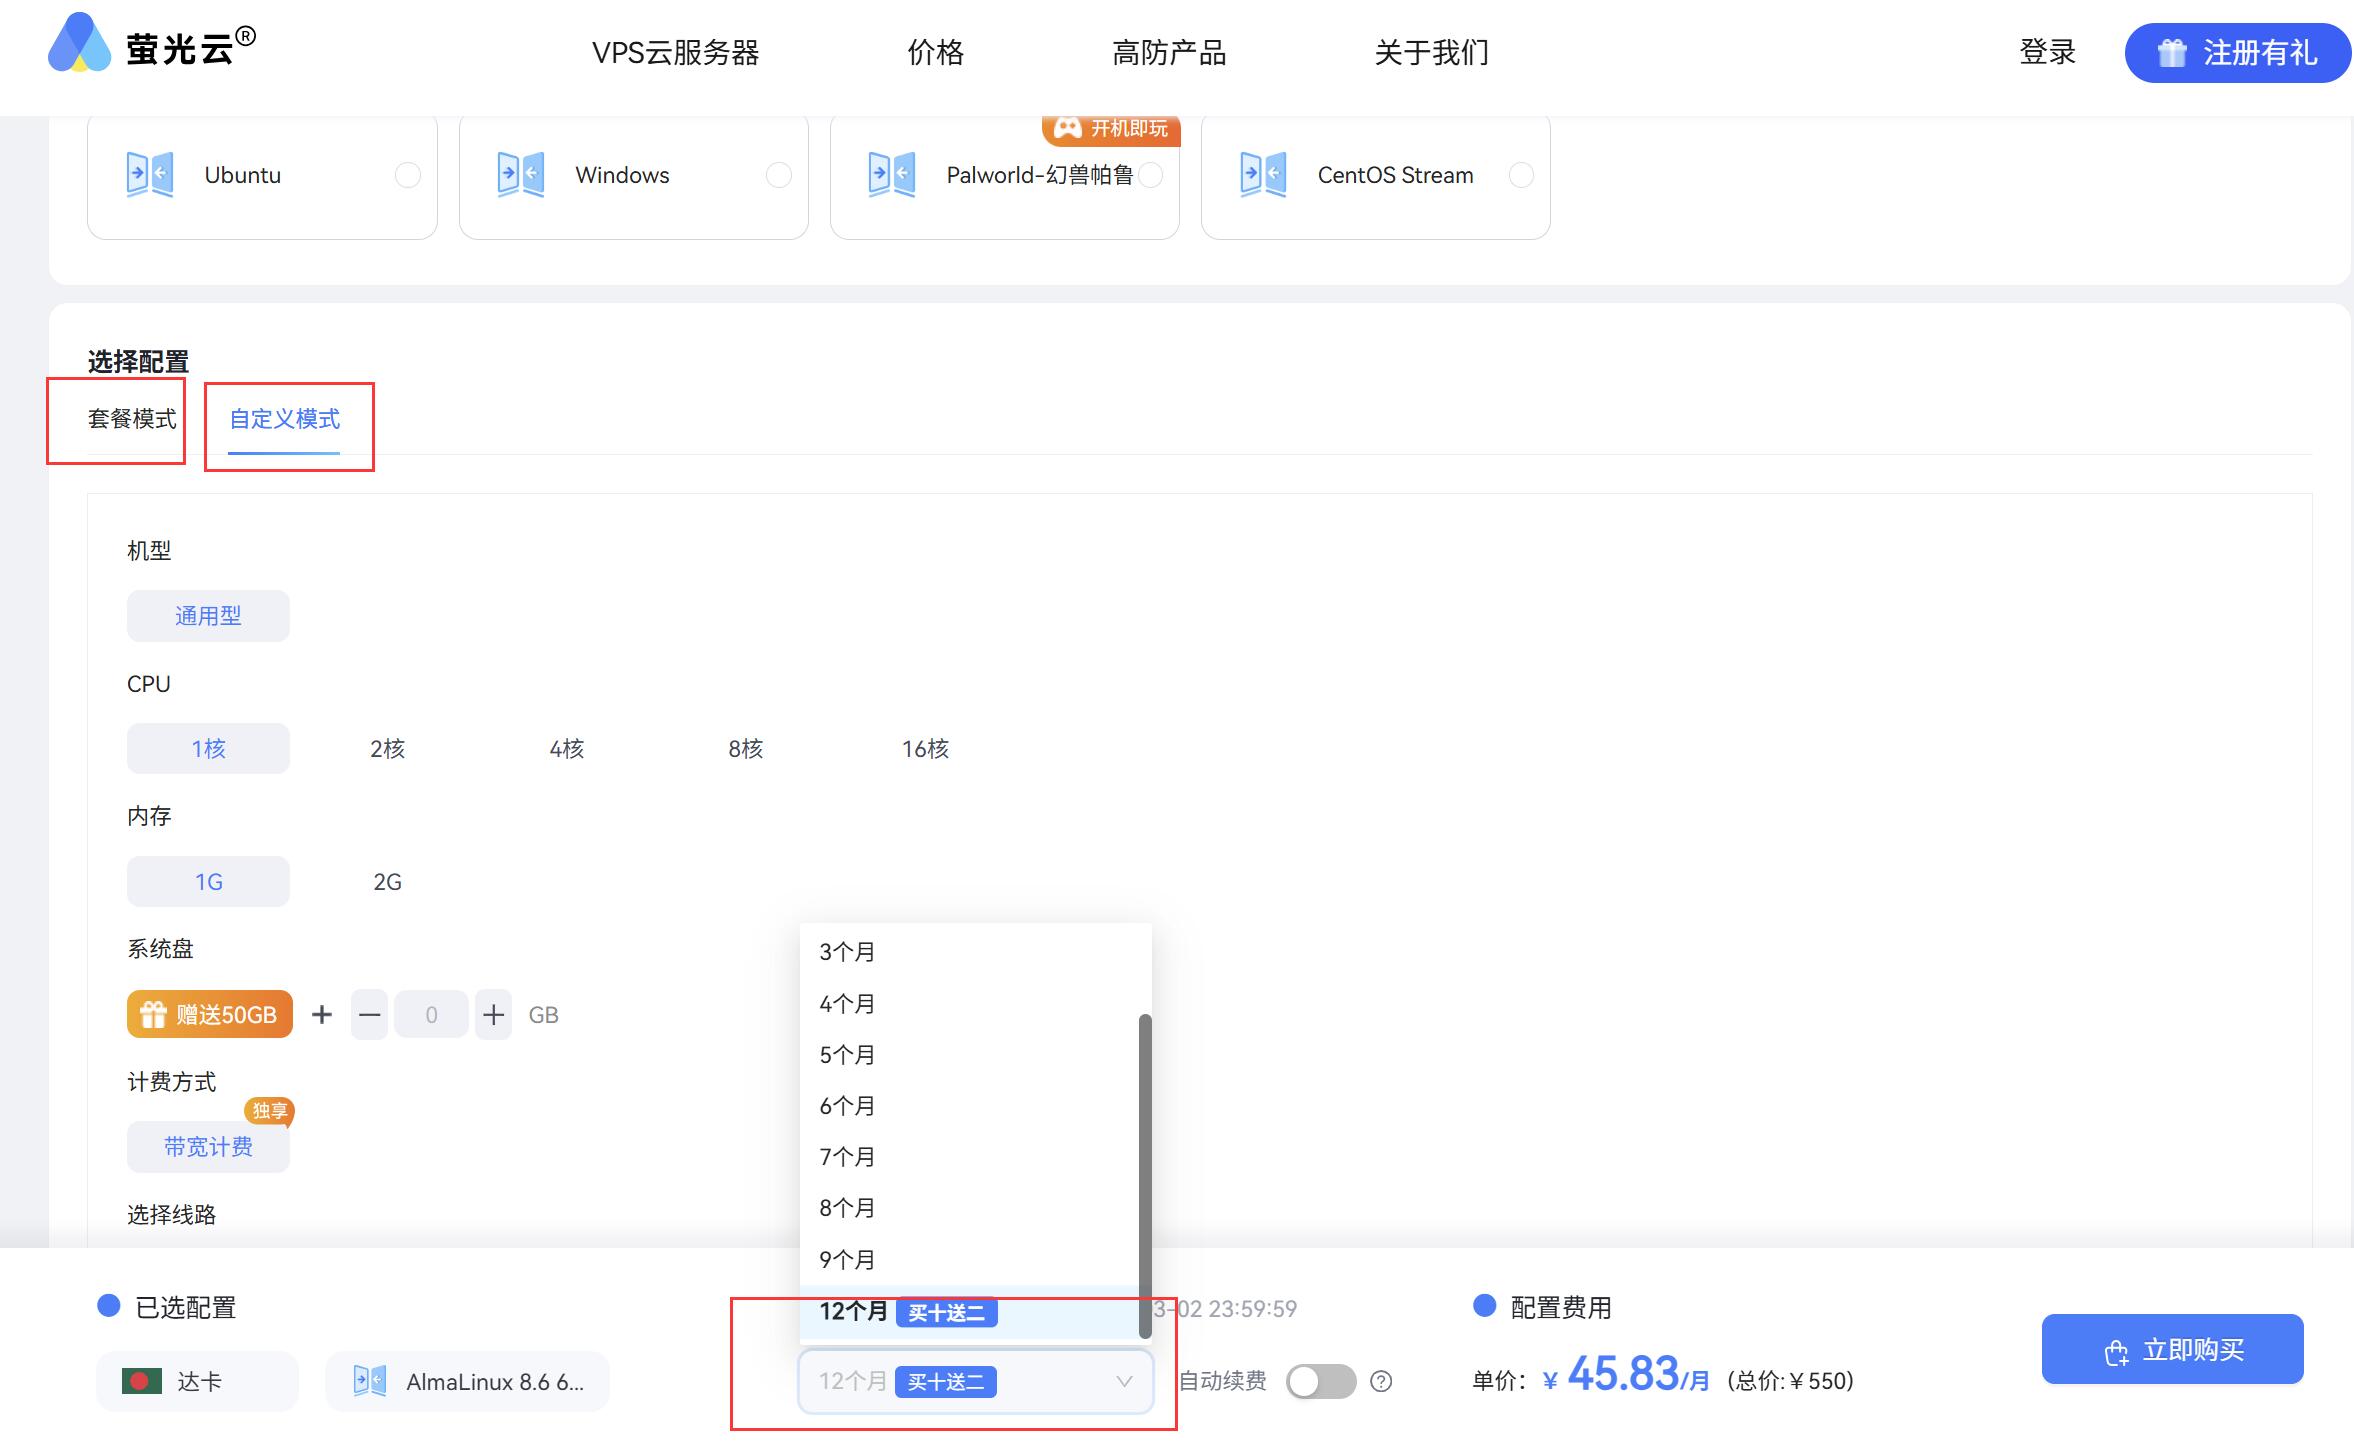Open the 高防产品 menu item
This screenshot has width=2354, height=1443.
1171,52
